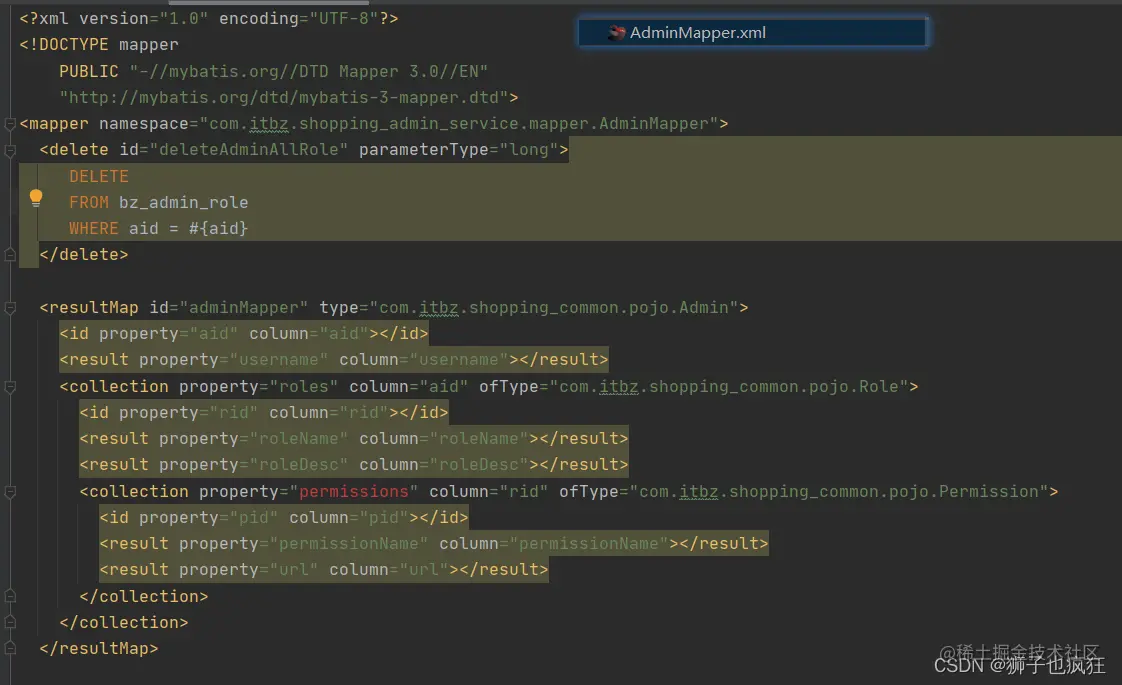Click the red permissions property value
1122x685 pixels.
tap(353, 492)
